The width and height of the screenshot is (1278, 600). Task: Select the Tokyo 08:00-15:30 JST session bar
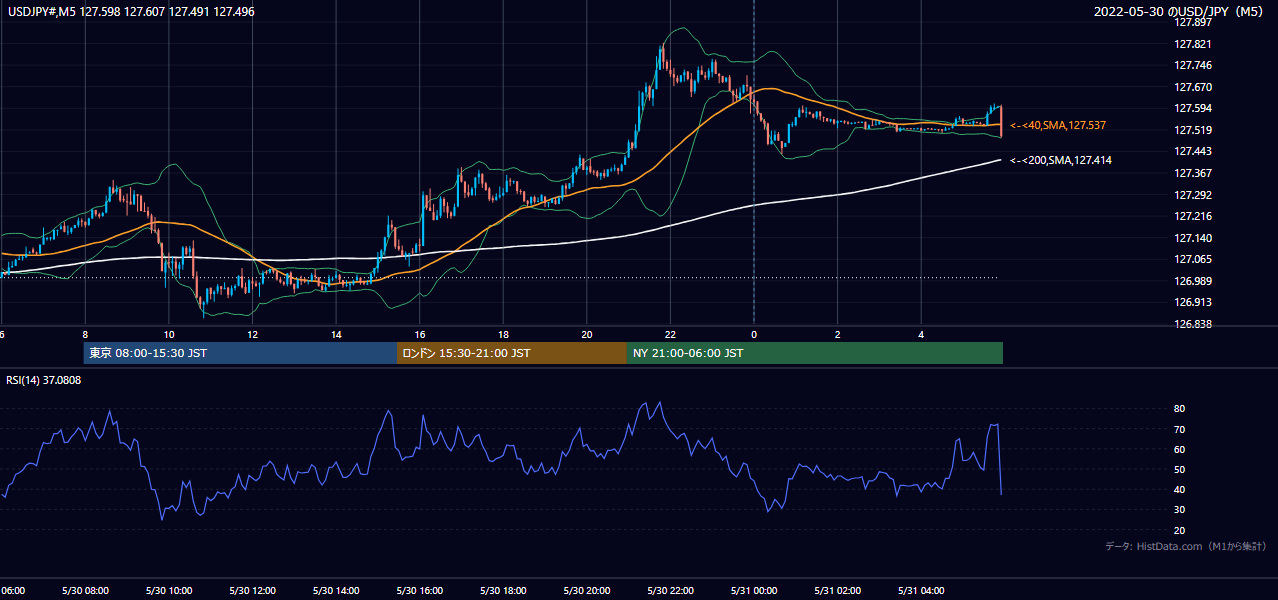[x=240, y=353]
